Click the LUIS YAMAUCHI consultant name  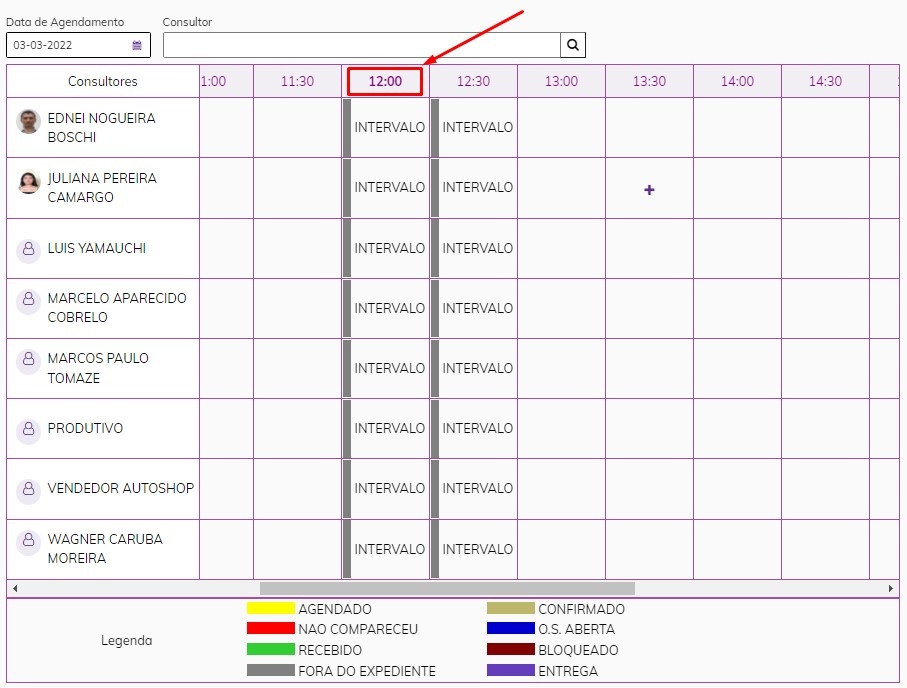(97, 248)
